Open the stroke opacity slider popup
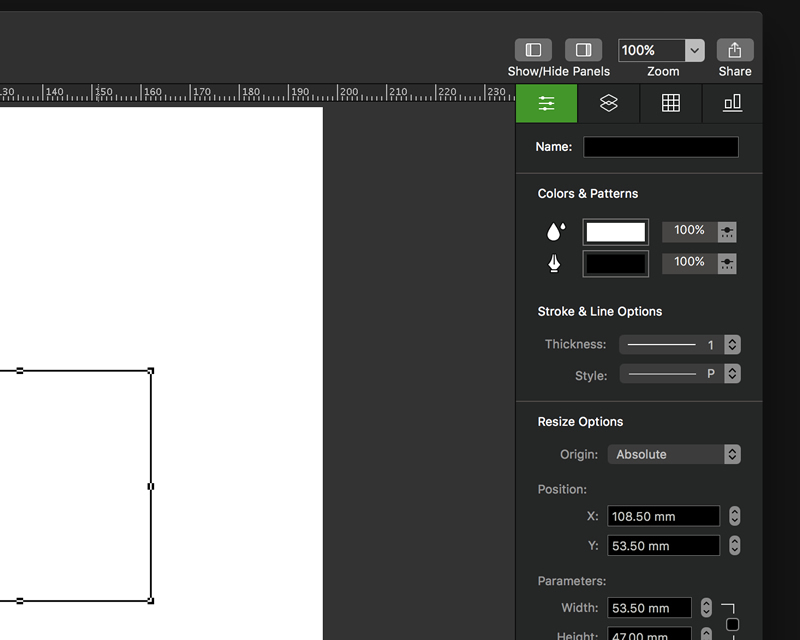 (x=727, y=263)
